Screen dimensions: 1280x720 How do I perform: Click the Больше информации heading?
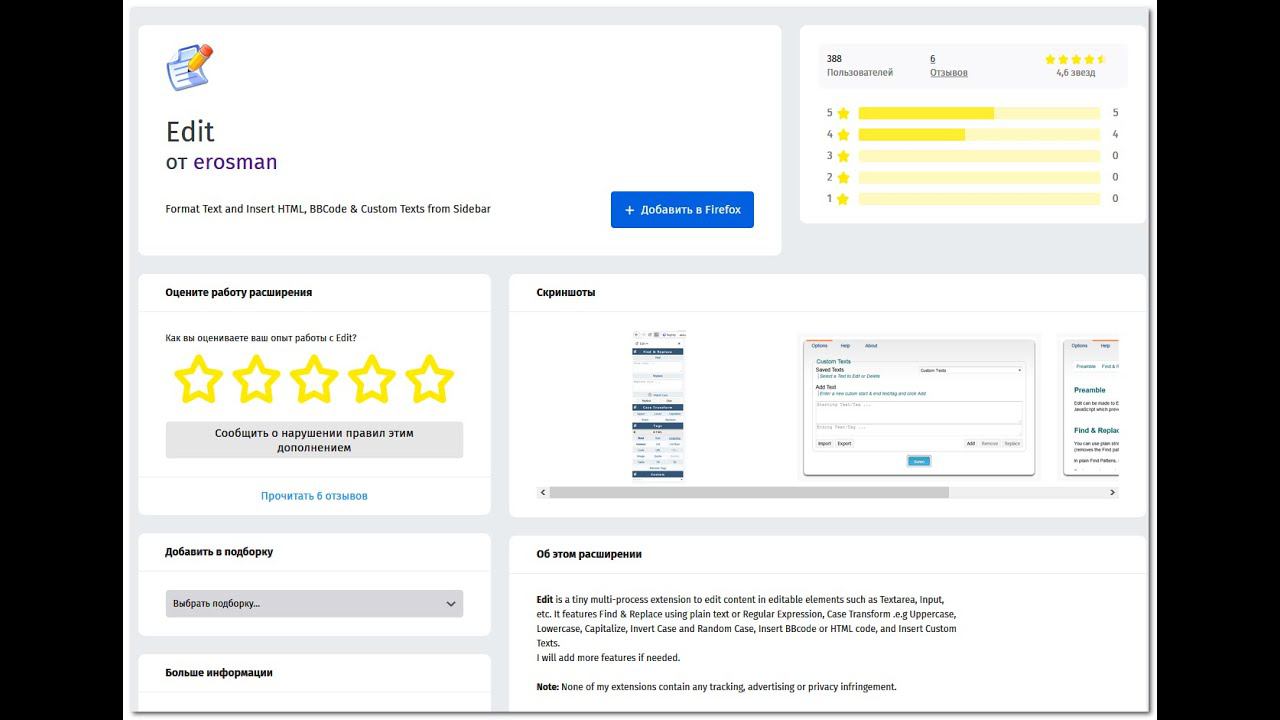click(x=219, y=673)
